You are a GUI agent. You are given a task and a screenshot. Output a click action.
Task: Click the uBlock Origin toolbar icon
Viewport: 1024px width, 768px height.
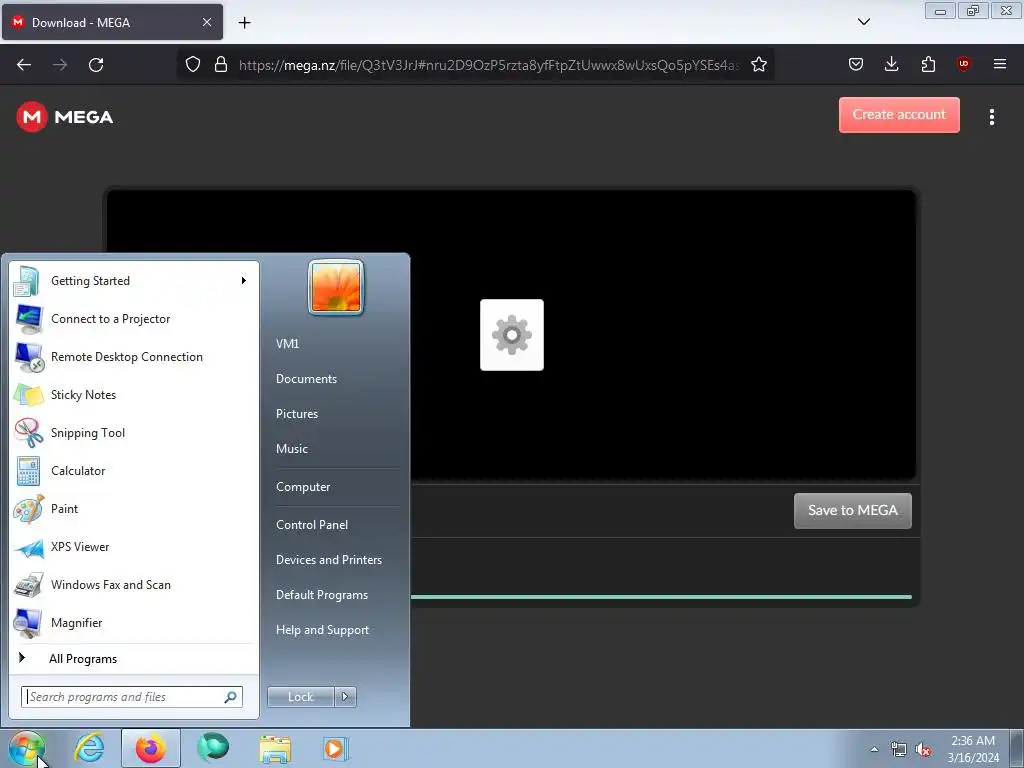(963, 64)
